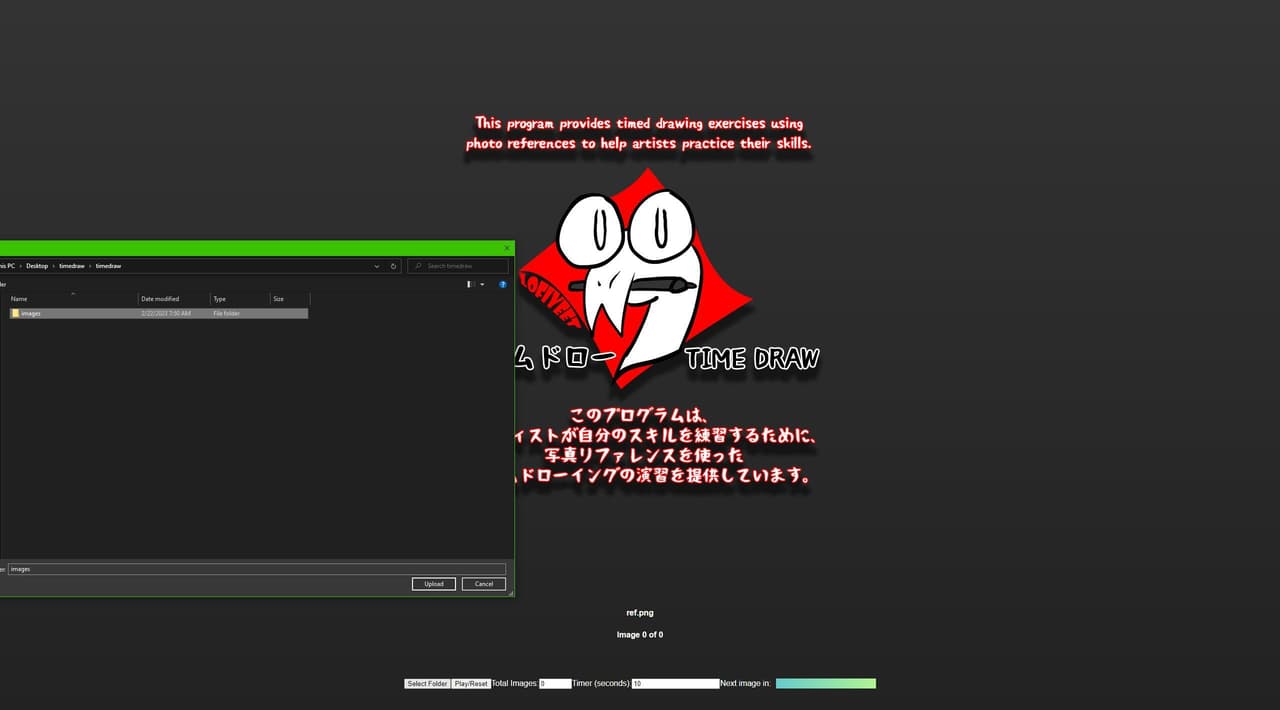Click the Folder name input field
1280x710 pixels.
coord(256,569)
